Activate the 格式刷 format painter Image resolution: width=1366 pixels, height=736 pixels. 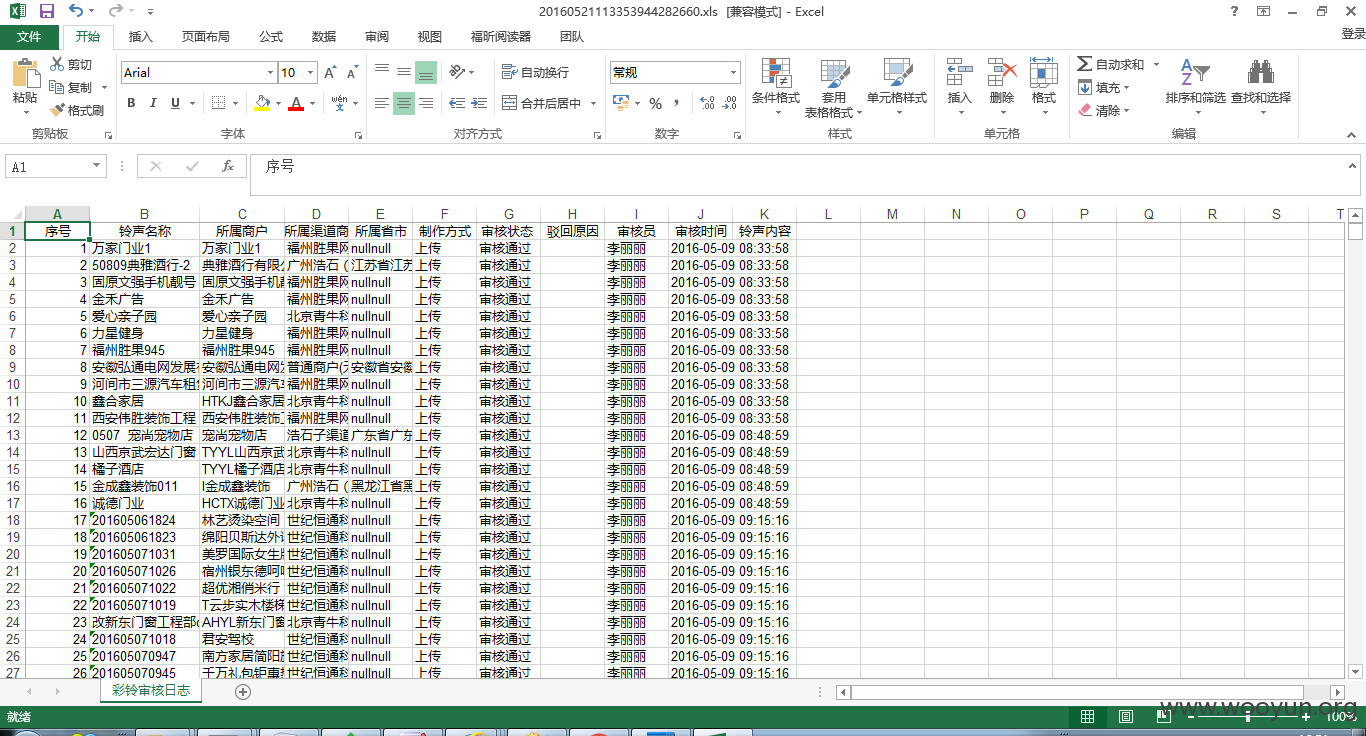76,110
